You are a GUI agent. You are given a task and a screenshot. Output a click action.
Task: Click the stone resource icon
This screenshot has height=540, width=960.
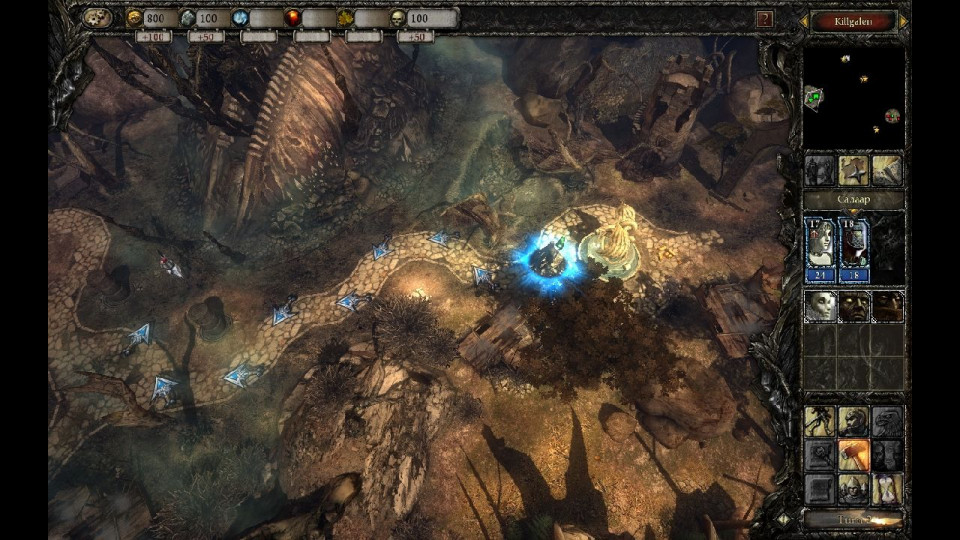[x=186, y=18]
